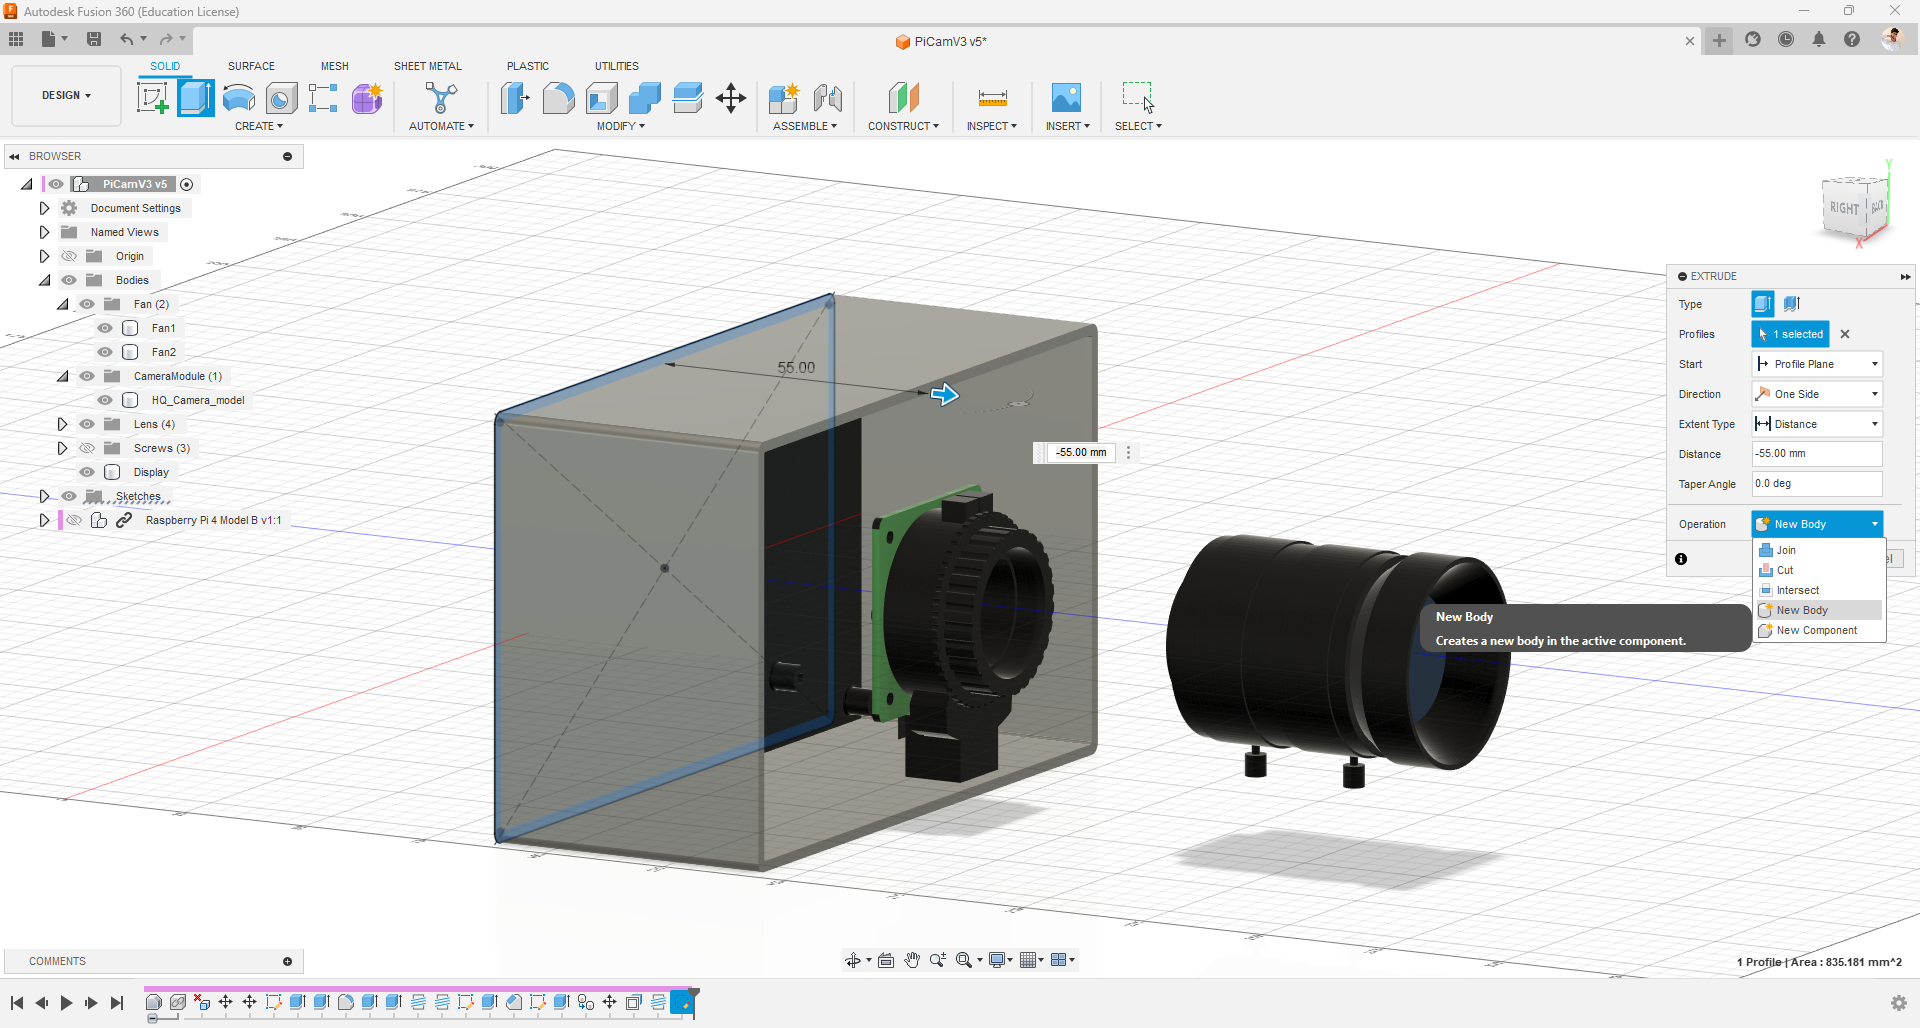This screenshot has width=1920, height=1028.
Task: Show the Screws folder
Action: [x=87, y=448]
